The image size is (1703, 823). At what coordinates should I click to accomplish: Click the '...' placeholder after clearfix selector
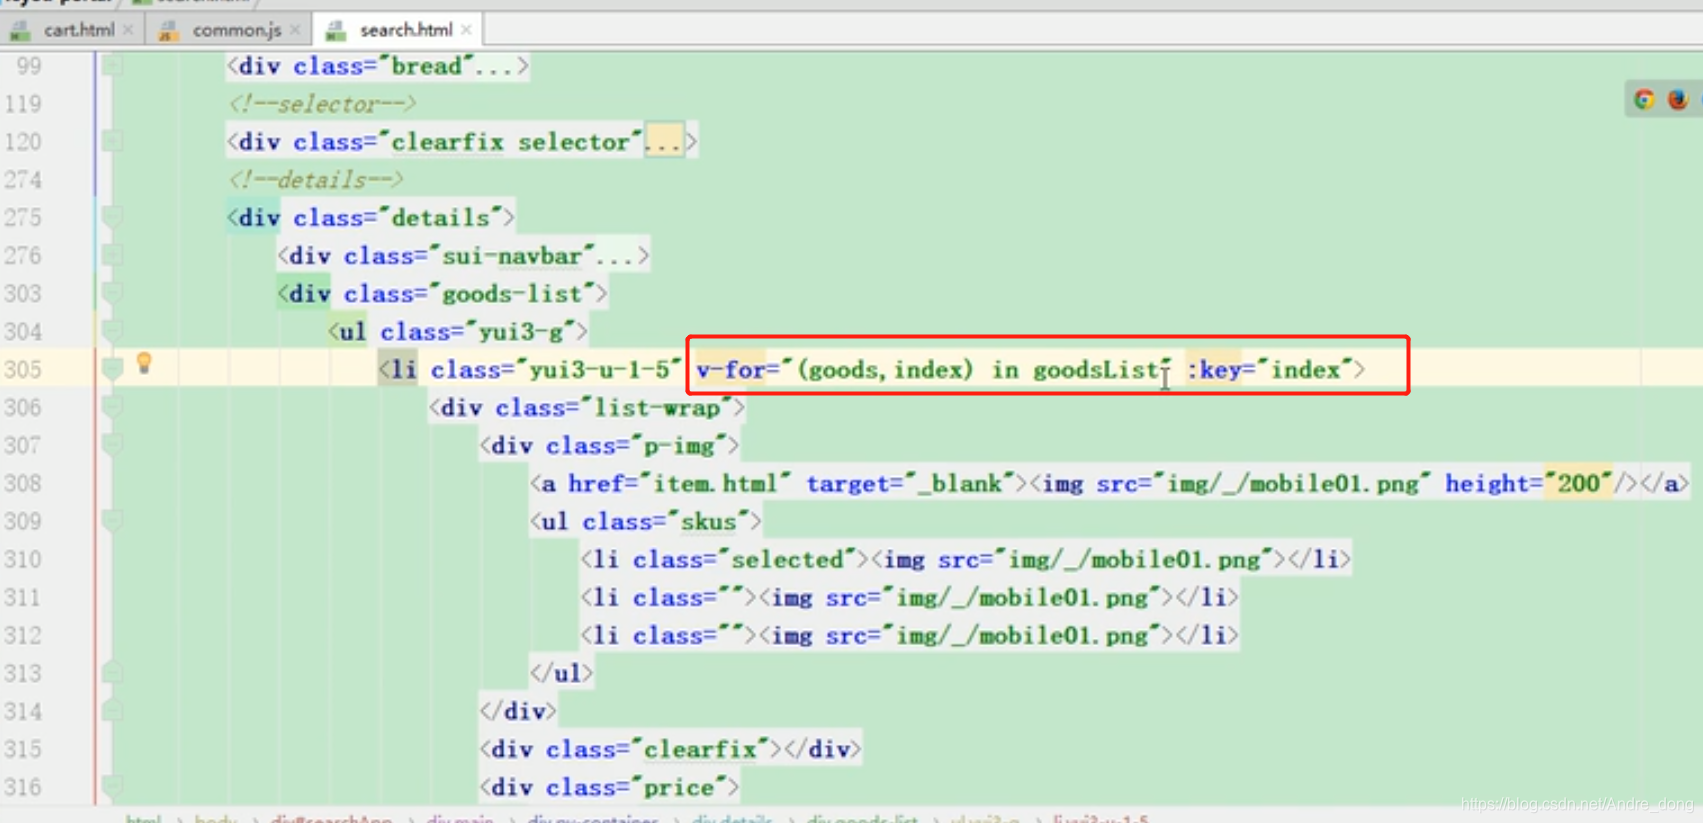[663, 142]
